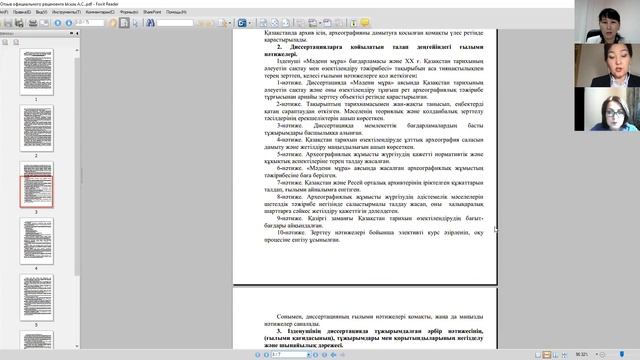Screen dimensions: 640x360
Task: Click the email envelope toolbar icon
Action: 44,23
